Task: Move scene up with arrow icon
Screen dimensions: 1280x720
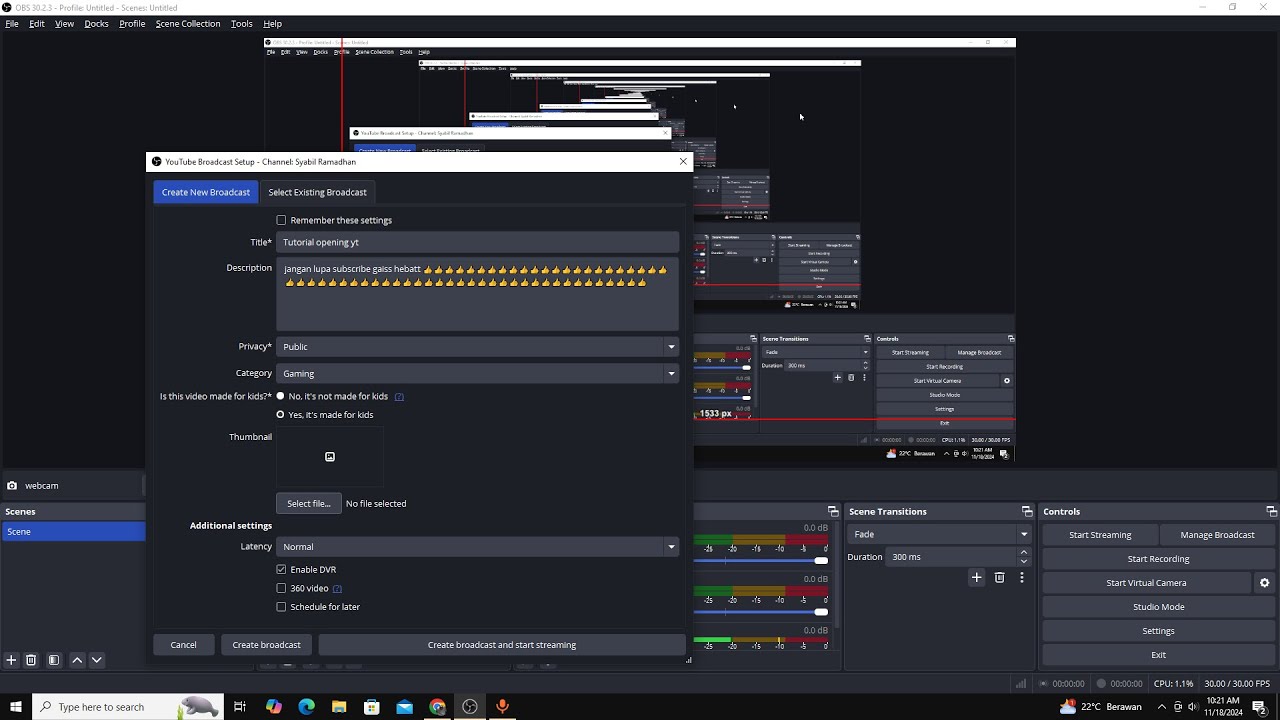Action: pos(77,660)
